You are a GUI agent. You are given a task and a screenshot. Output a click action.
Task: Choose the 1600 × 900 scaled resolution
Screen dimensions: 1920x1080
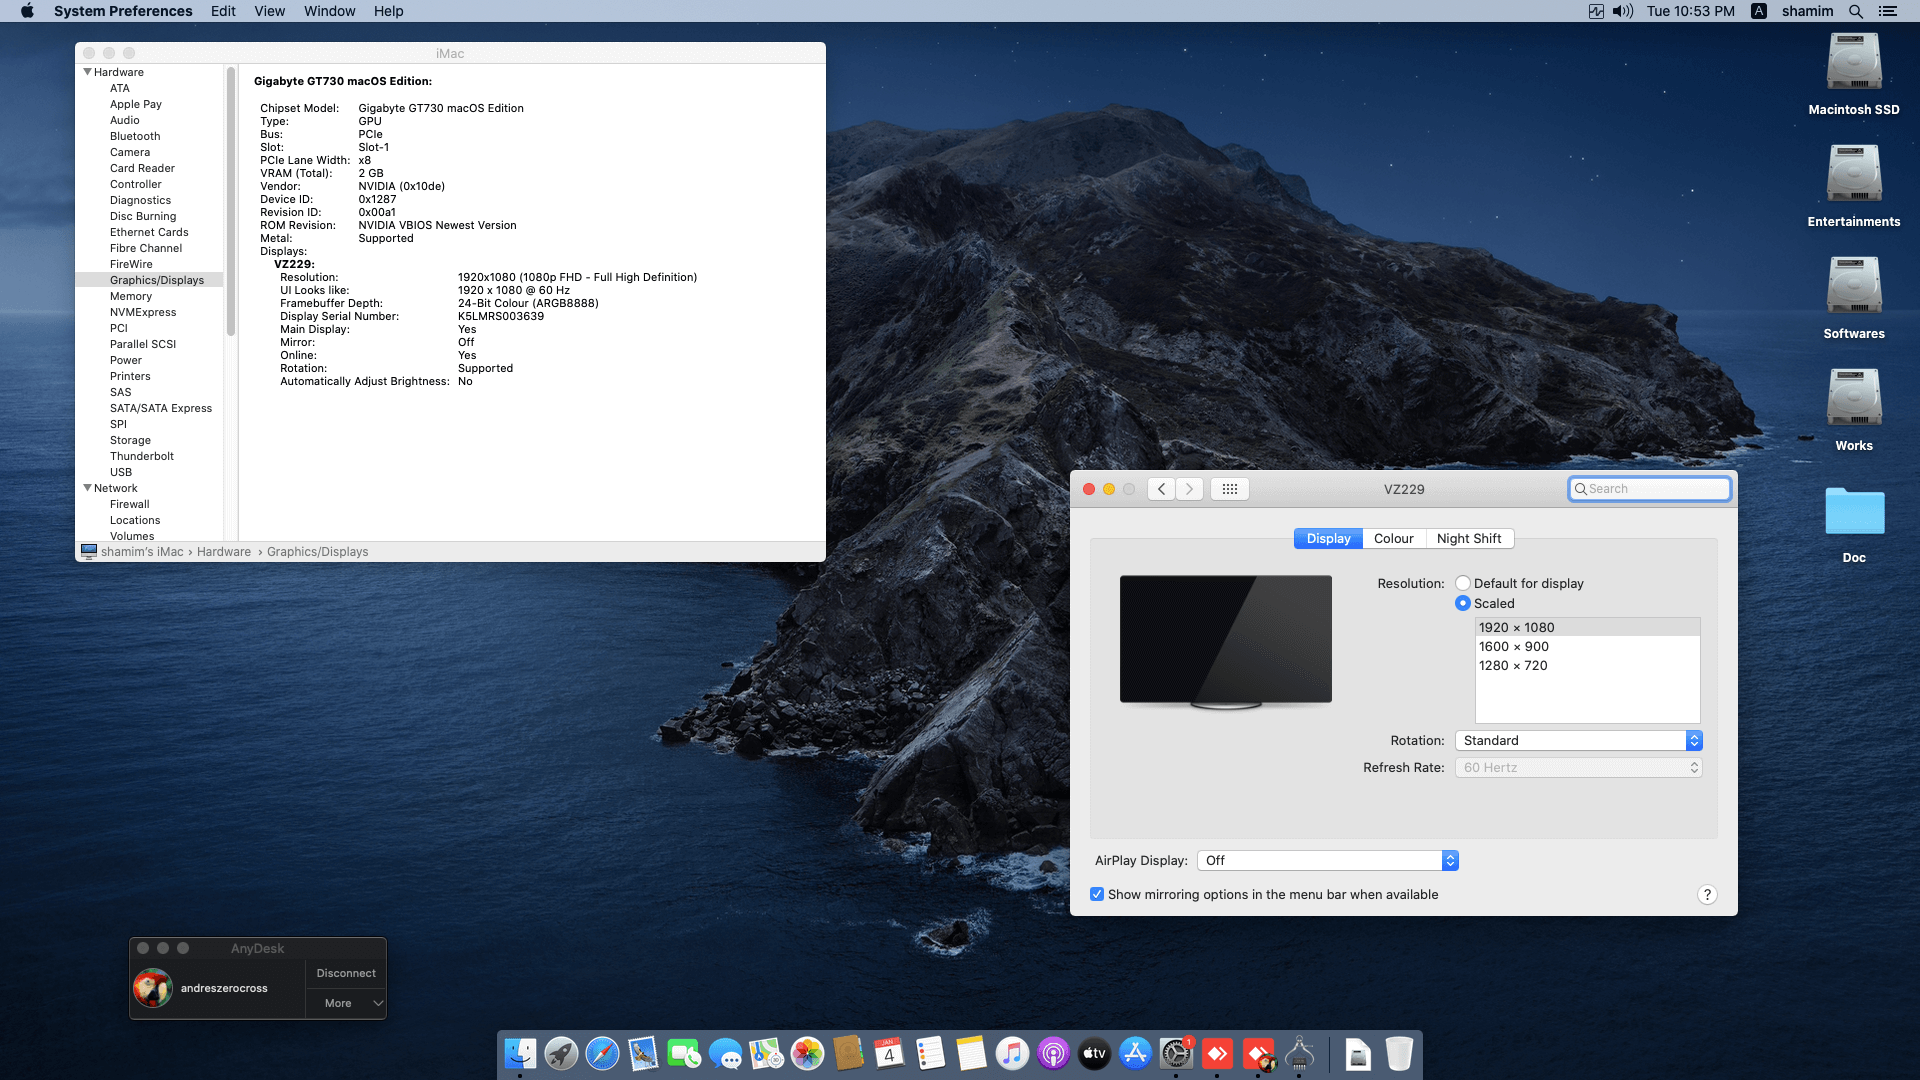click(1588, 646)
